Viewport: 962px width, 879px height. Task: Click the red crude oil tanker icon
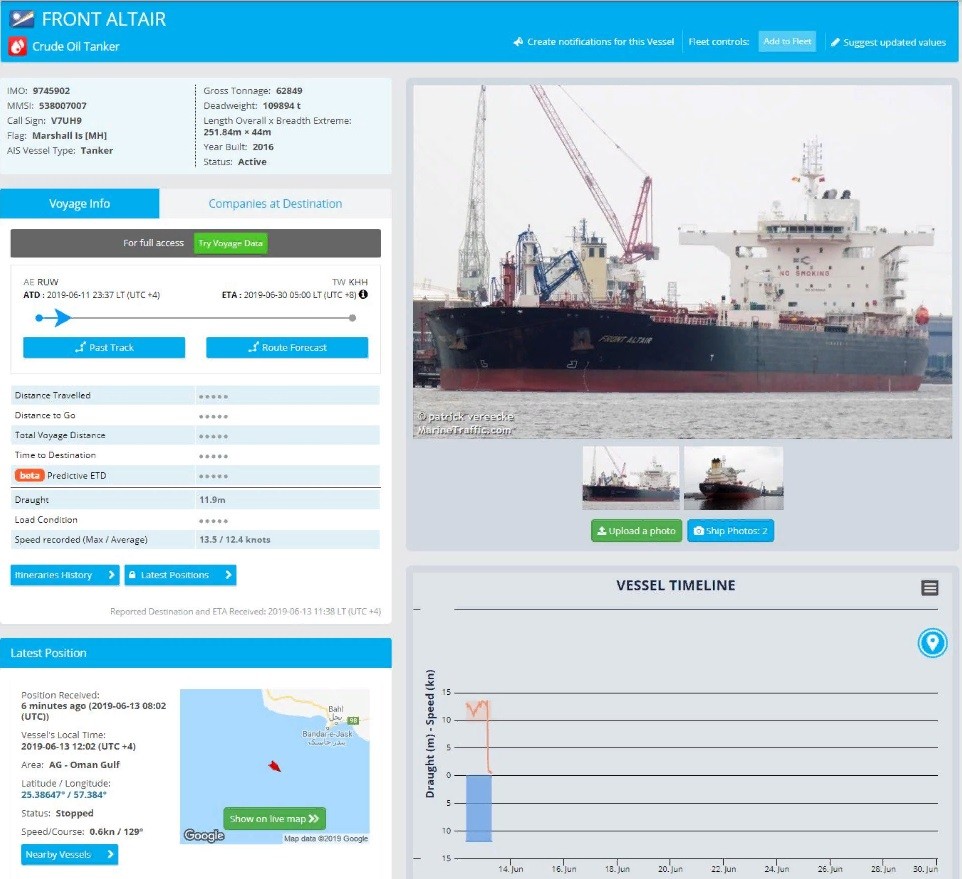click(x=18, y=46)
